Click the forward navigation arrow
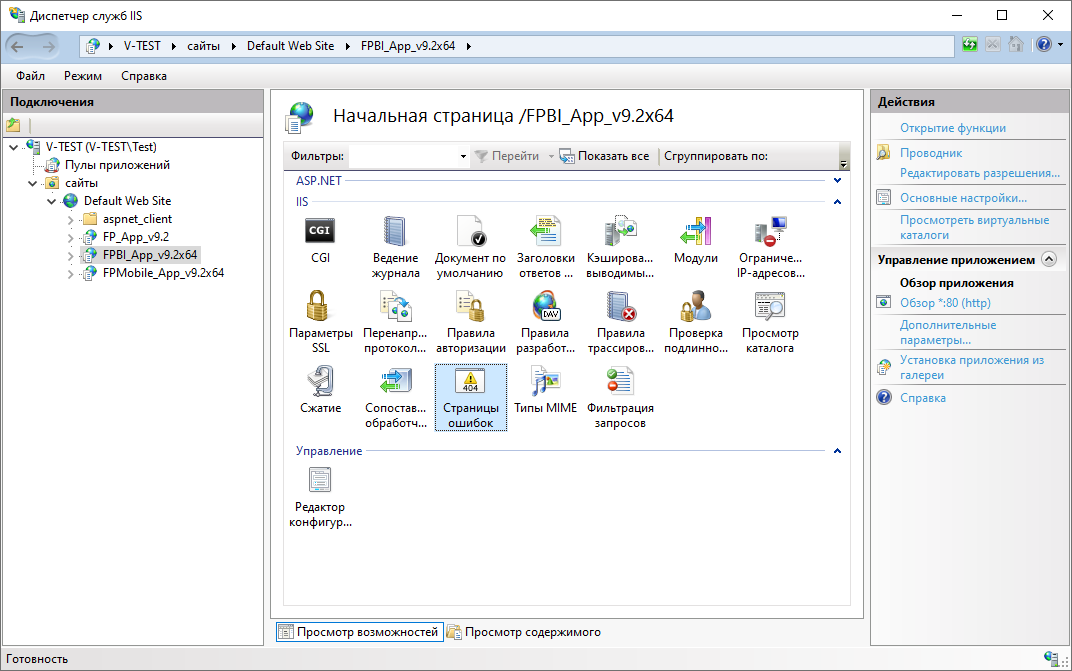 (x=49, y=47)
